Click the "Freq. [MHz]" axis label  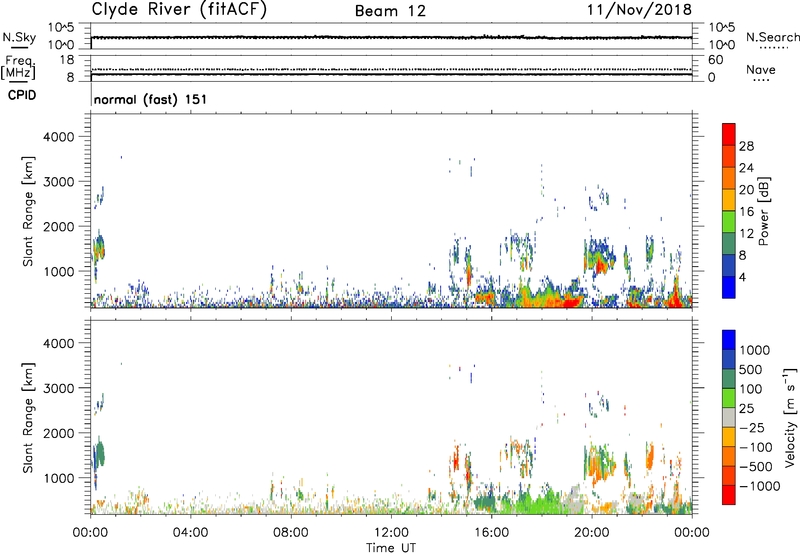point(18,67)
